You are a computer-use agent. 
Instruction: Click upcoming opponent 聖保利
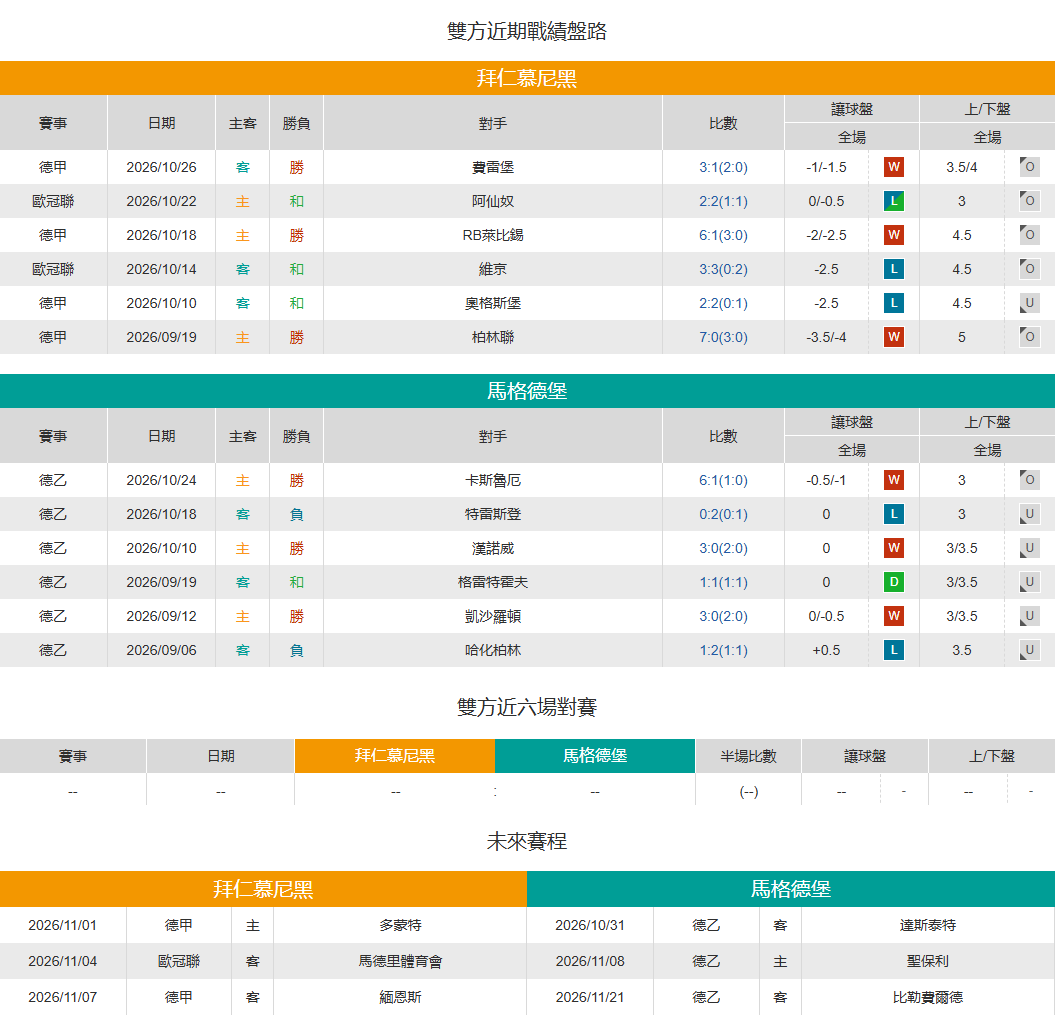[928, 962]
